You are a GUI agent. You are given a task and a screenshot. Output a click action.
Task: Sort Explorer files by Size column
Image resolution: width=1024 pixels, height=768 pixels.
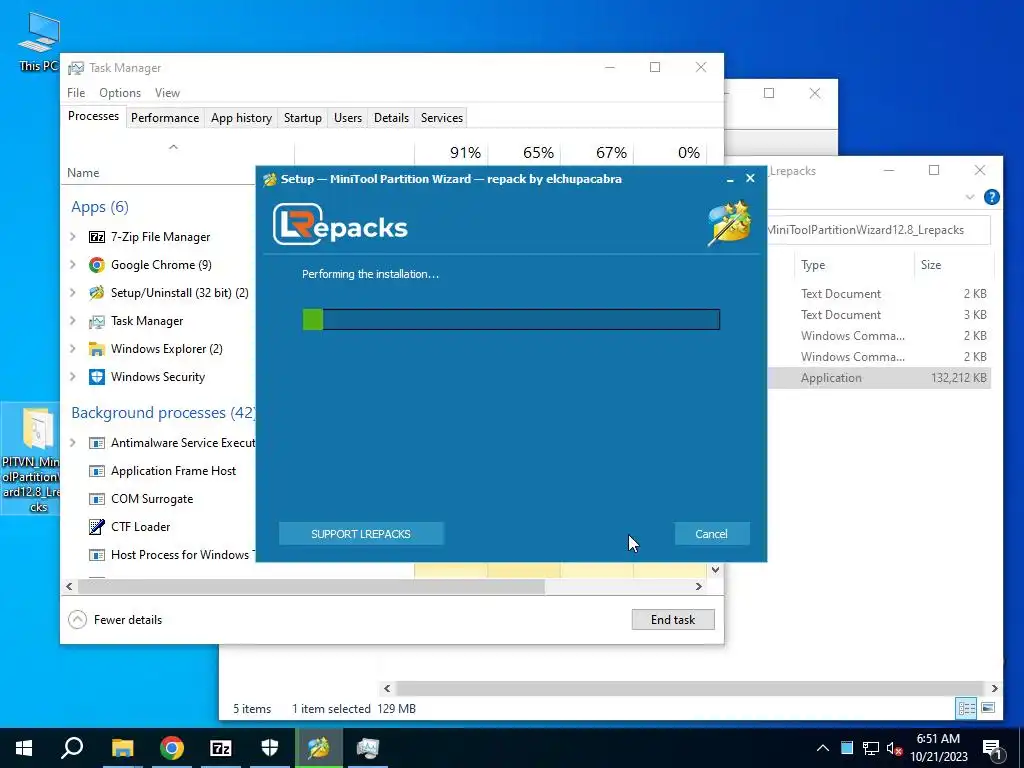click(931, 264)
